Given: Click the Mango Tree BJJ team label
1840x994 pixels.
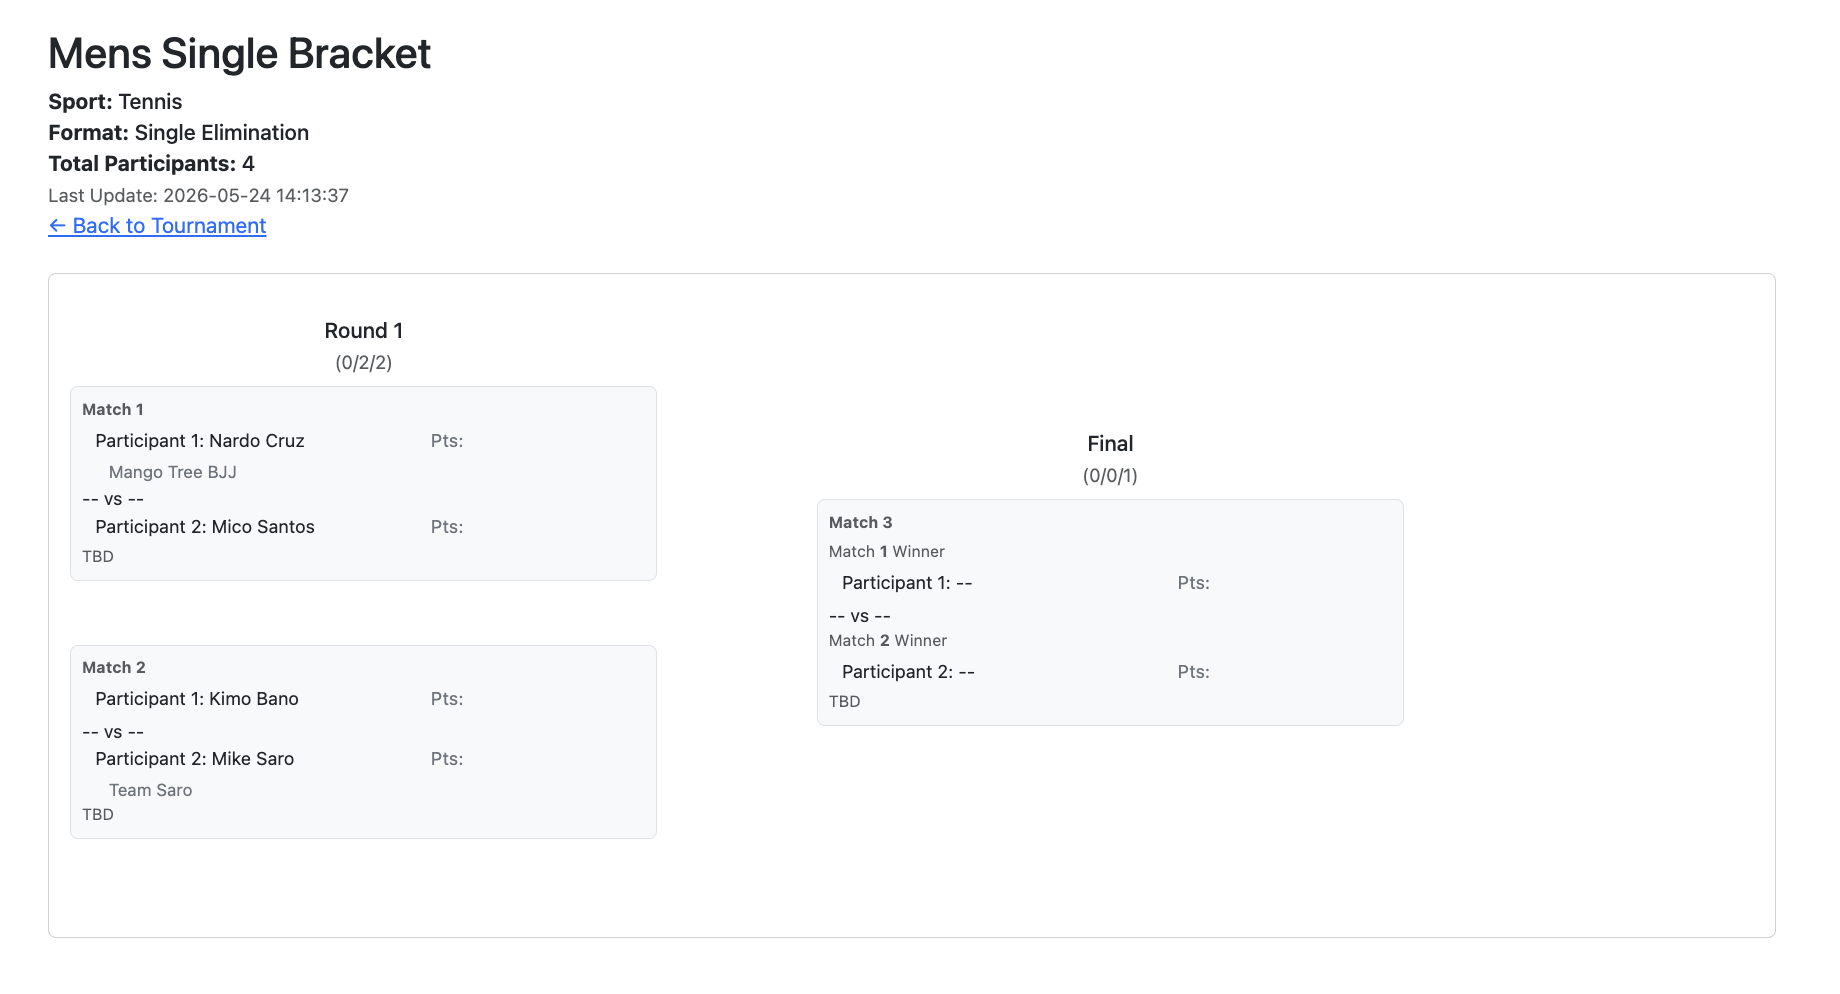Looking at the screenshot, I should click(173, 472).
